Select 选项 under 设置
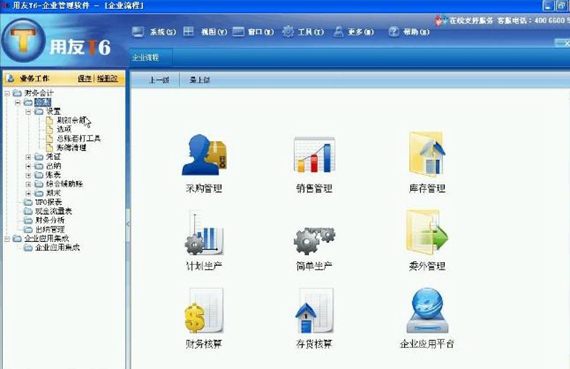Screen dimensions: 570x369 coord(64,129)
